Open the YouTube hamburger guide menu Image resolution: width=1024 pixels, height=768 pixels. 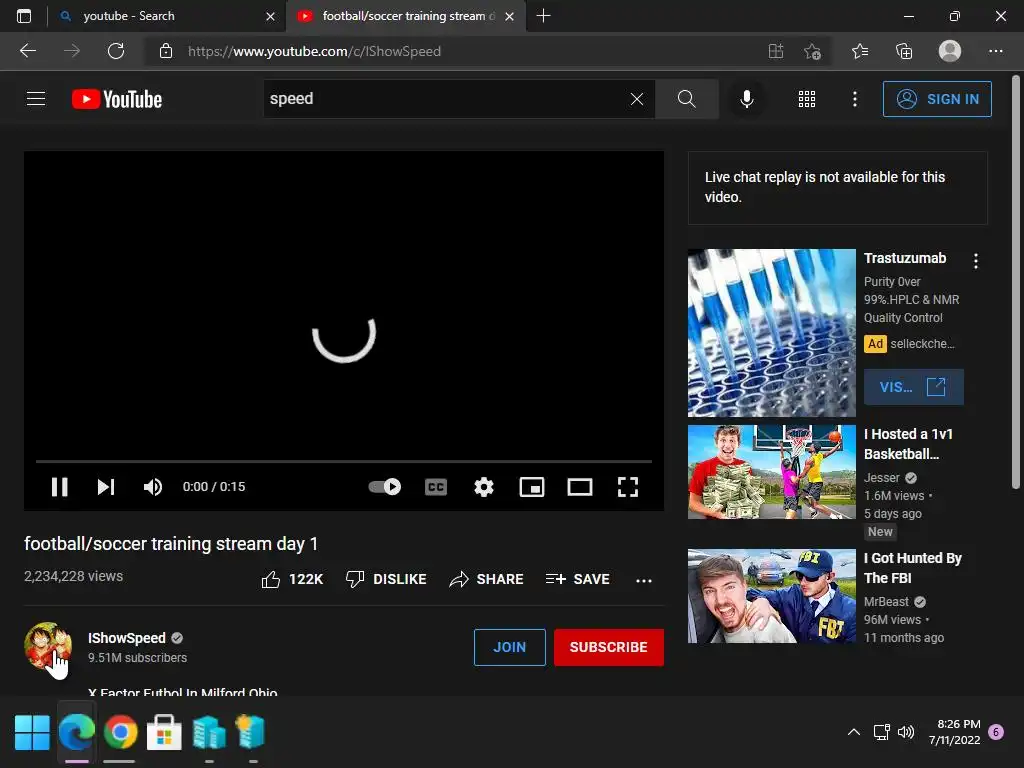(x=36, y=99)
